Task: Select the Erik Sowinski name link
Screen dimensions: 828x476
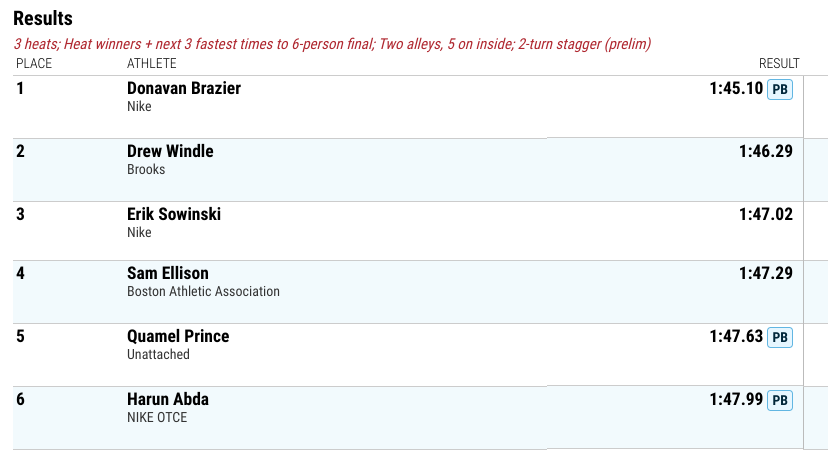Action: click(174, 214)
